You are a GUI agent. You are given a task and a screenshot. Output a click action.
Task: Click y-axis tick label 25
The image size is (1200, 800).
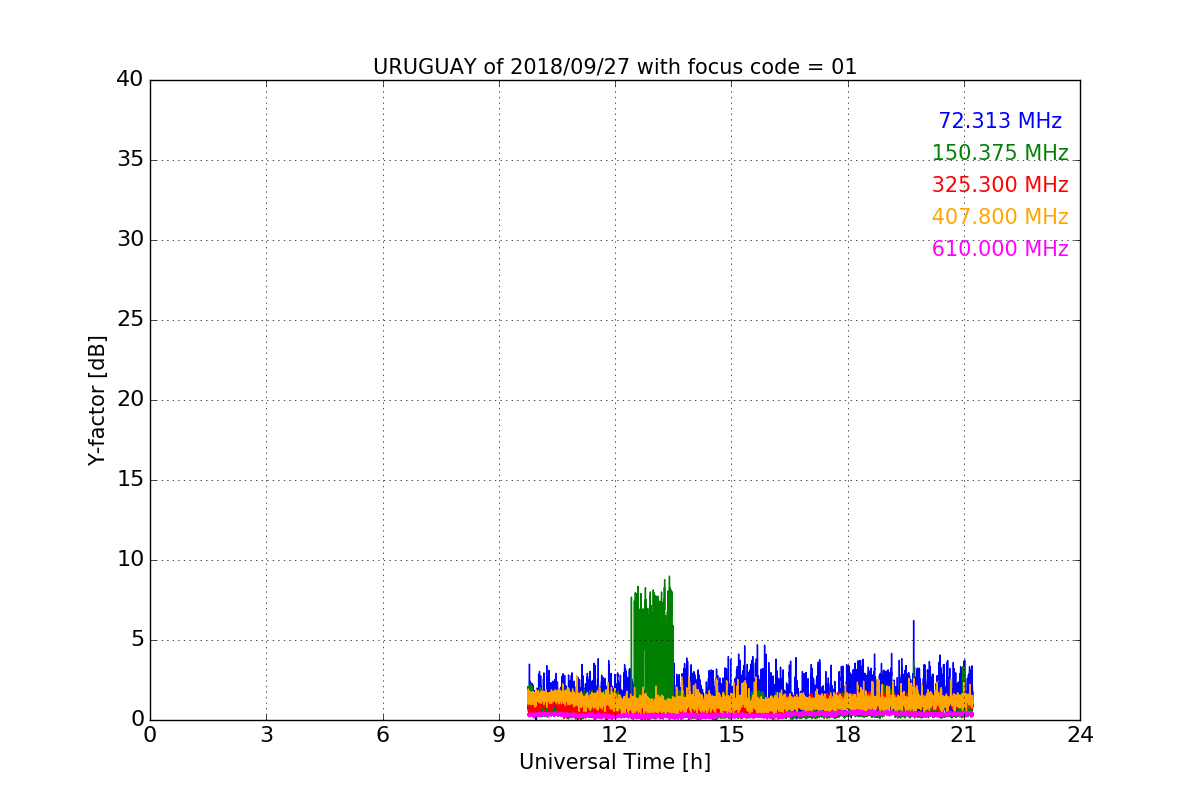pos(130,320)
